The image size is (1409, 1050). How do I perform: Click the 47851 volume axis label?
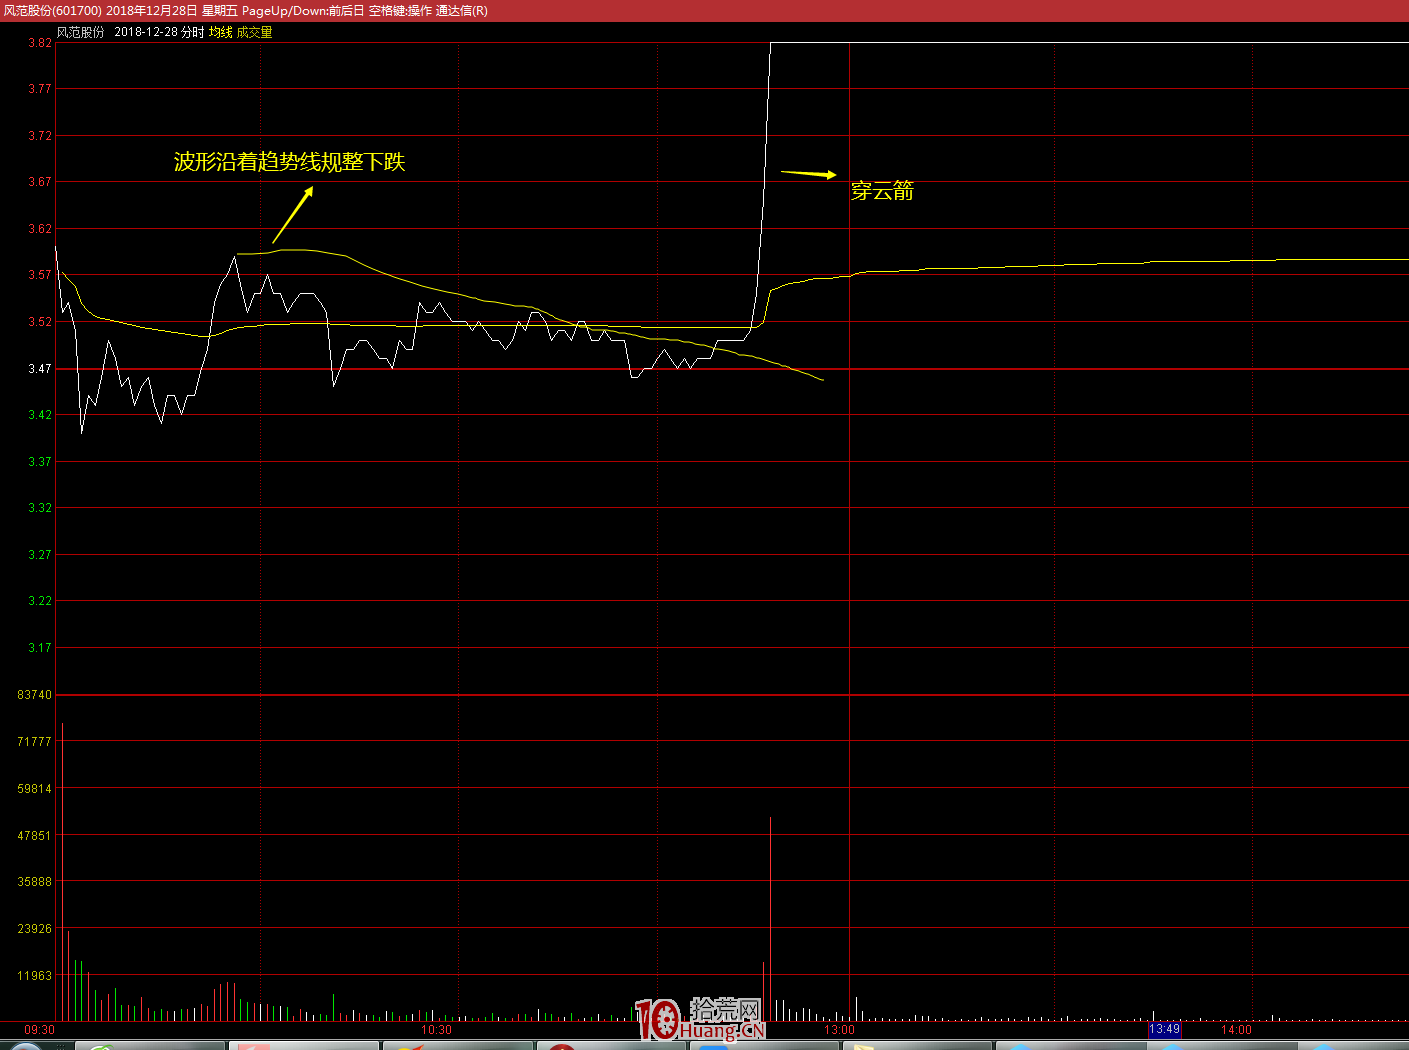pyautogui.click(x=34, y=836)
